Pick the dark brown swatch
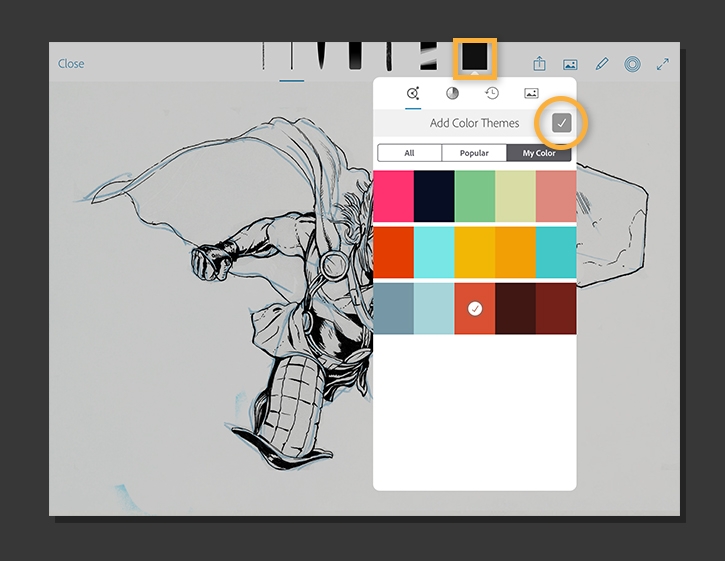 click(516, 308)
